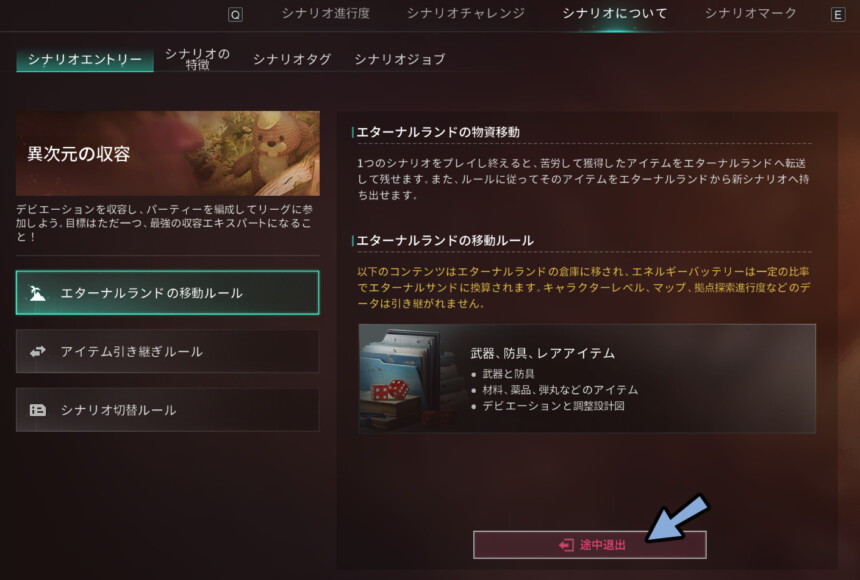Click the swap arrows icon for アイテム引き継ぎルール
This screenshot has height=580, width=860.
37,351
